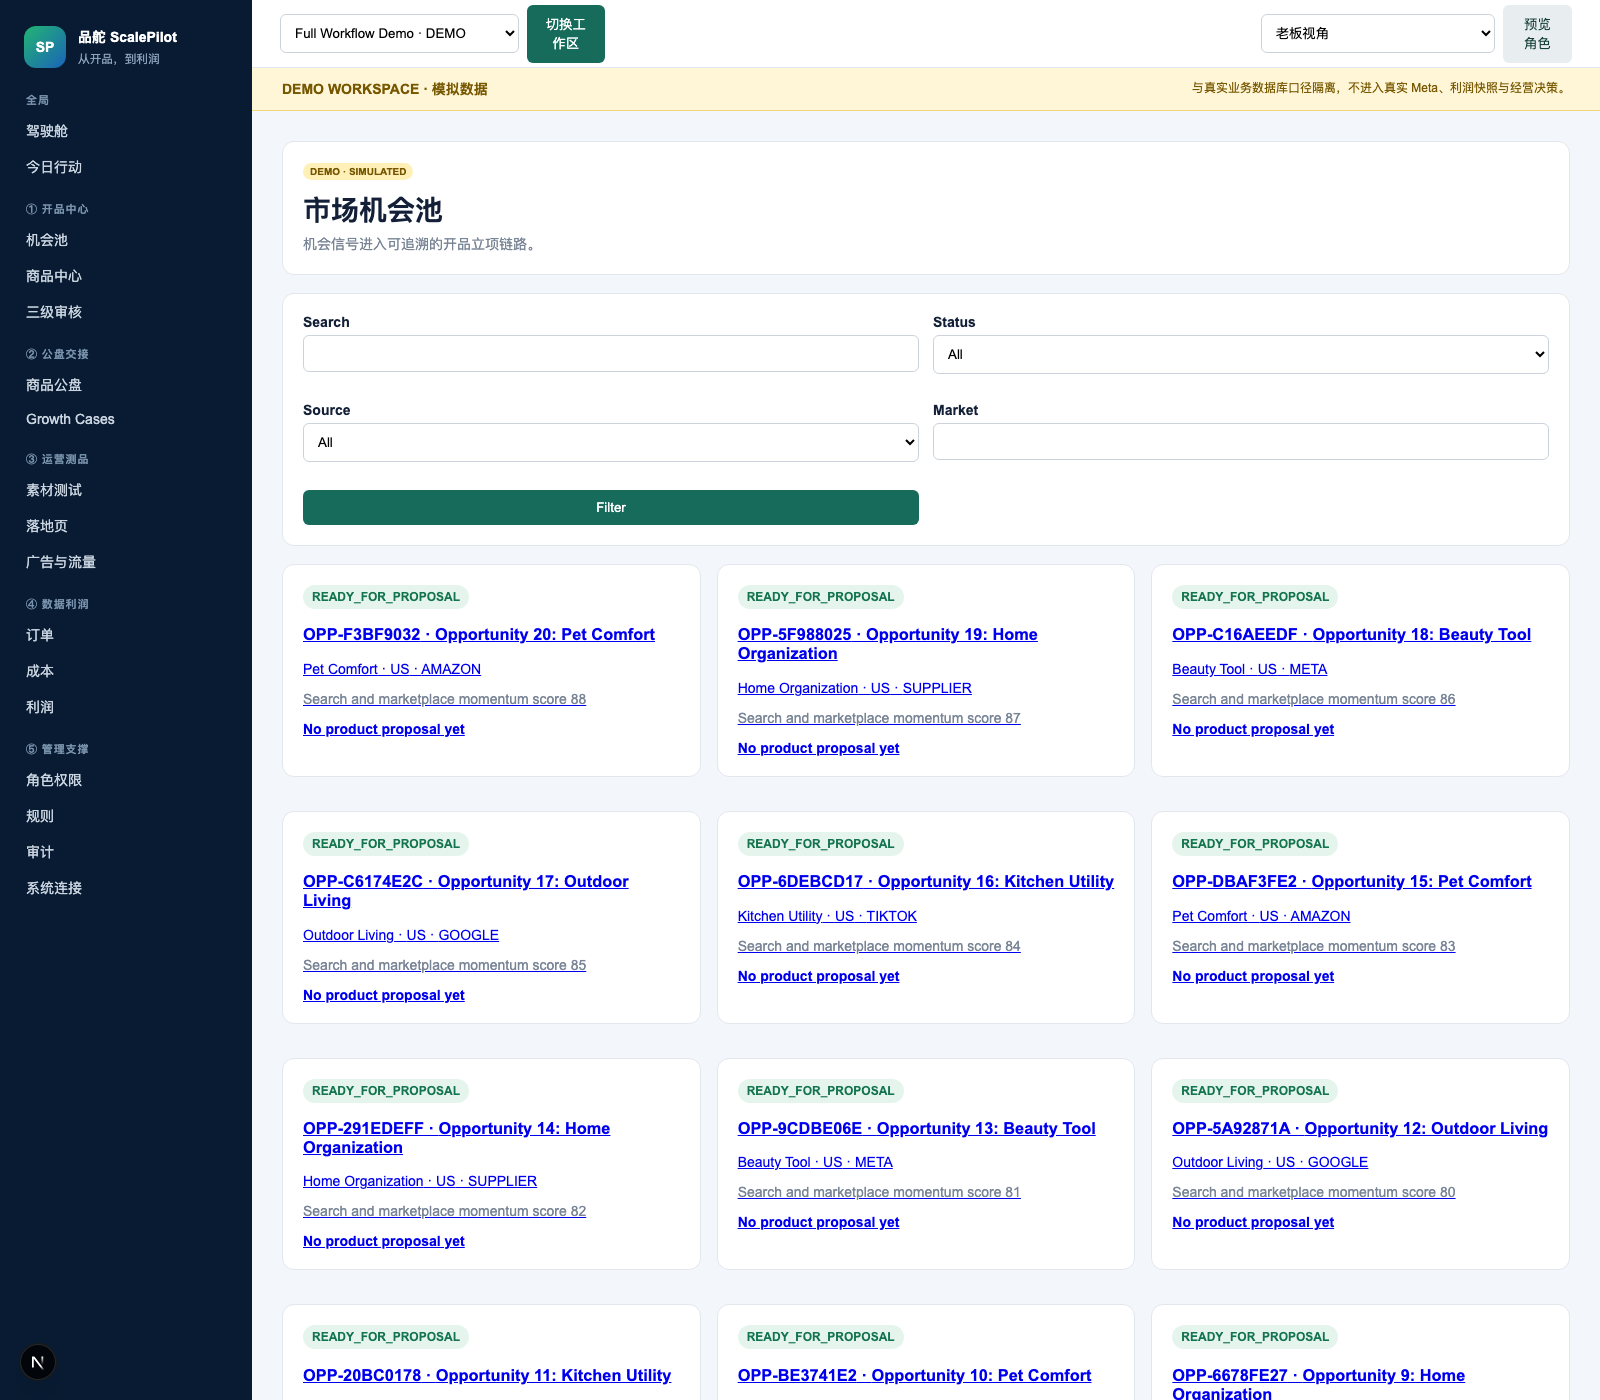Open Growth Cases in the sidebar

pyautogui.click(x=70, y=419)
